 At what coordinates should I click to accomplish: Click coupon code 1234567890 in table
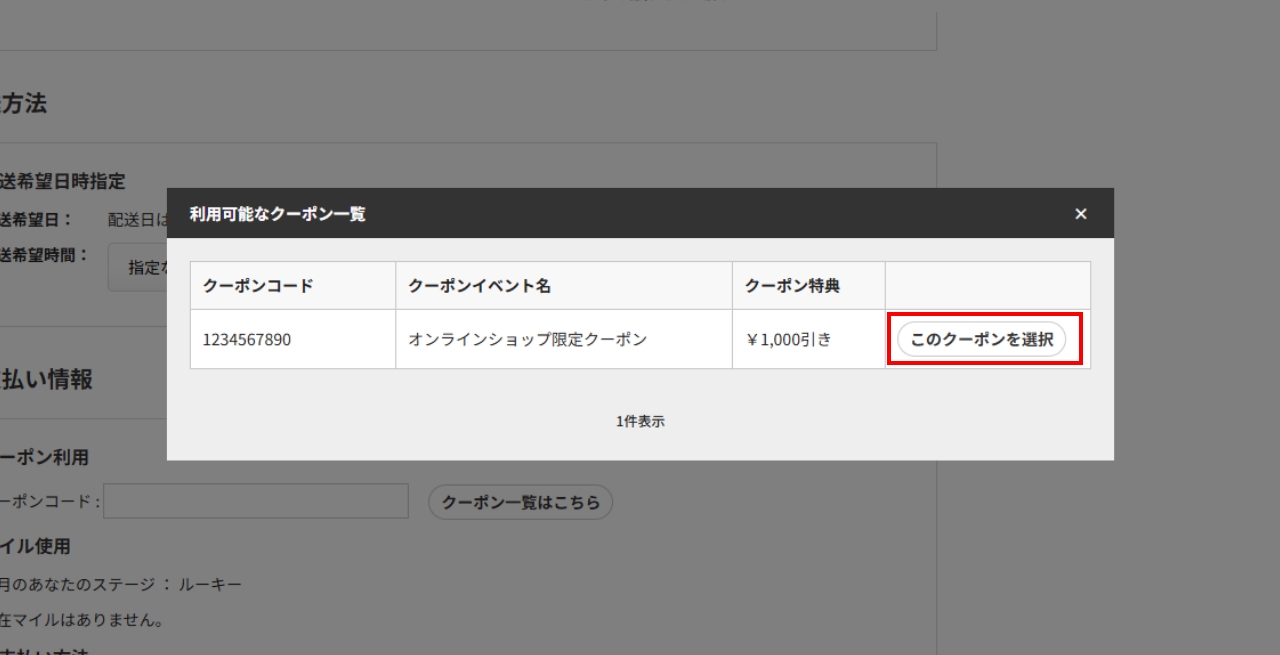tap(247, 340)
